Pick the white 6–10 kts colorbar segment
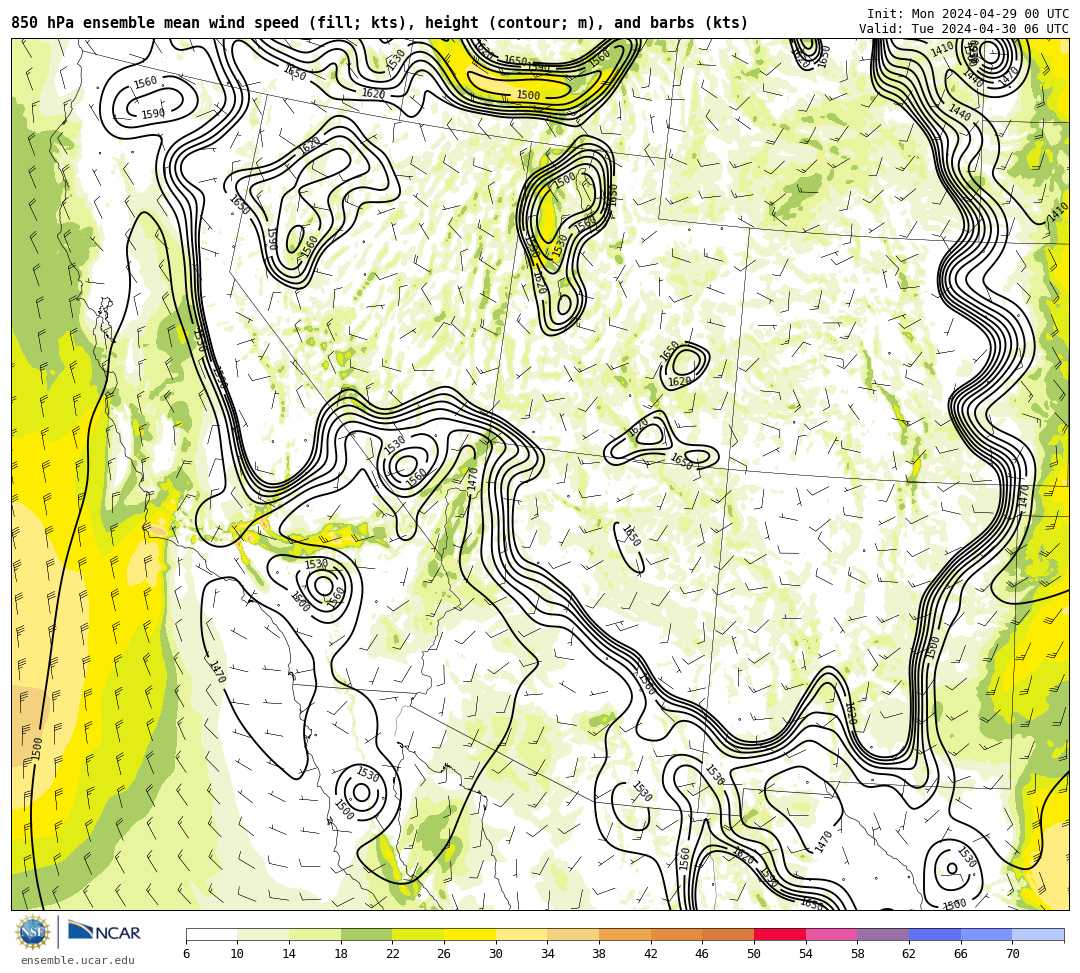The image size is (1080, 973). coord(211,934)
